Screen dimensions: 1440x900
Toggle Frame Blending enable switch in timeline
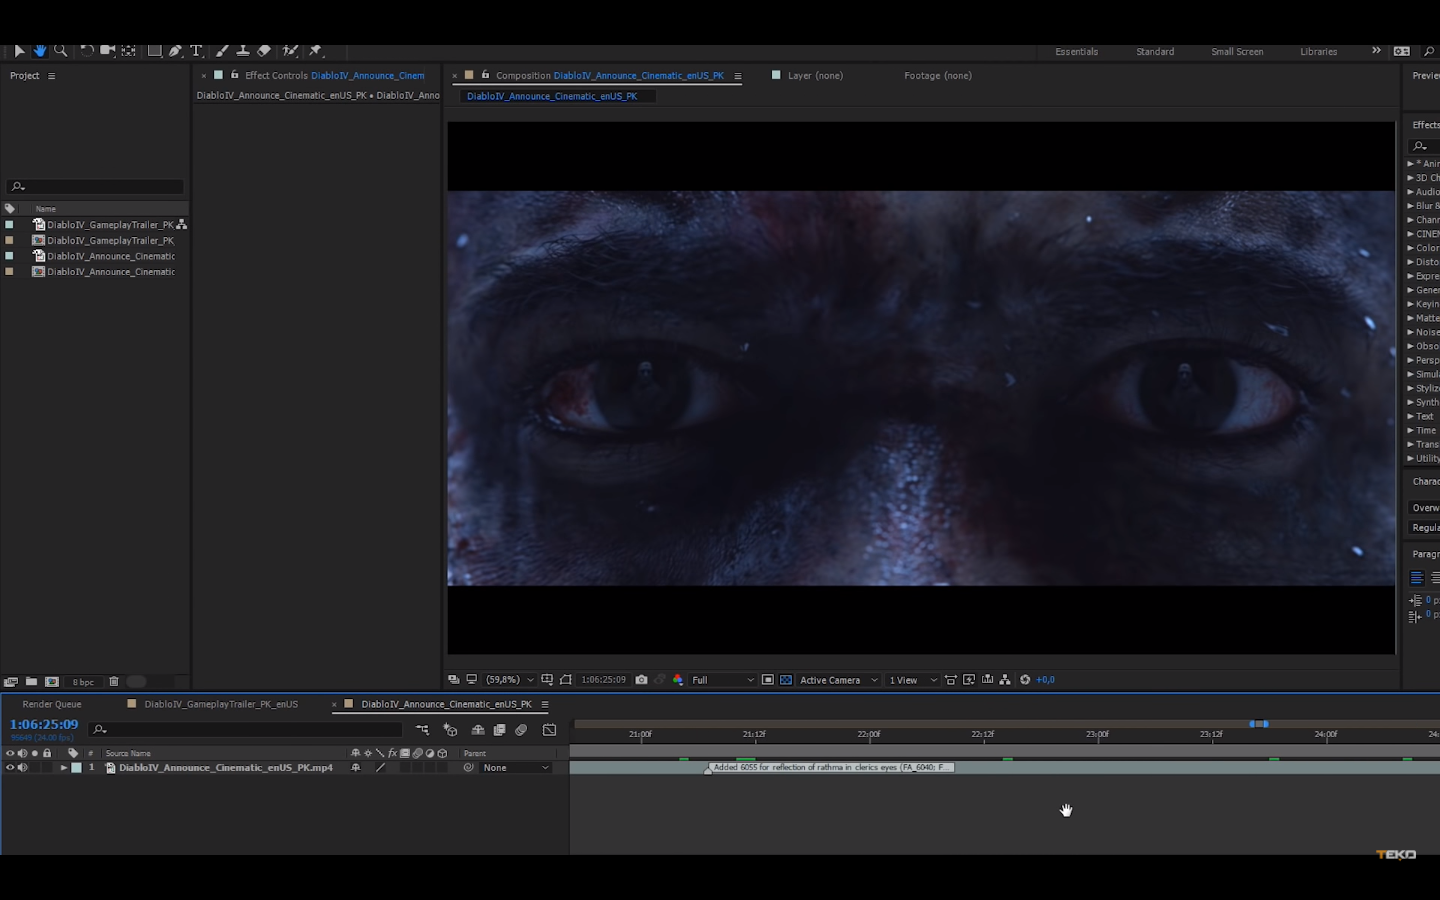[500, 730]
